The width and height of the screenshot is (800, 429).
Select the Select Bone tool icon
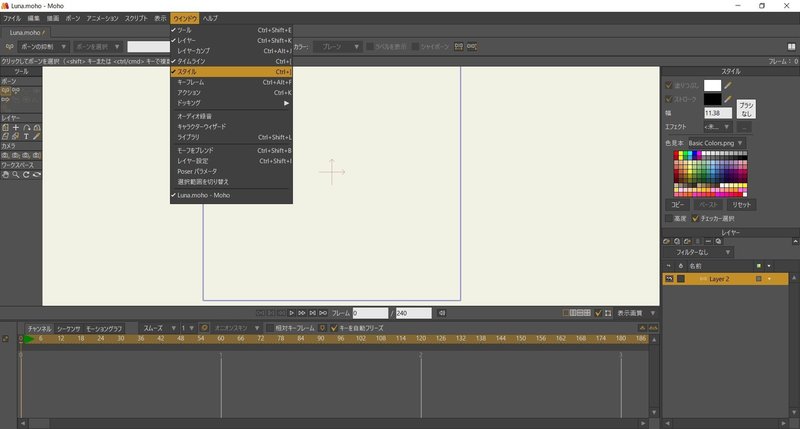pos(6,90)
